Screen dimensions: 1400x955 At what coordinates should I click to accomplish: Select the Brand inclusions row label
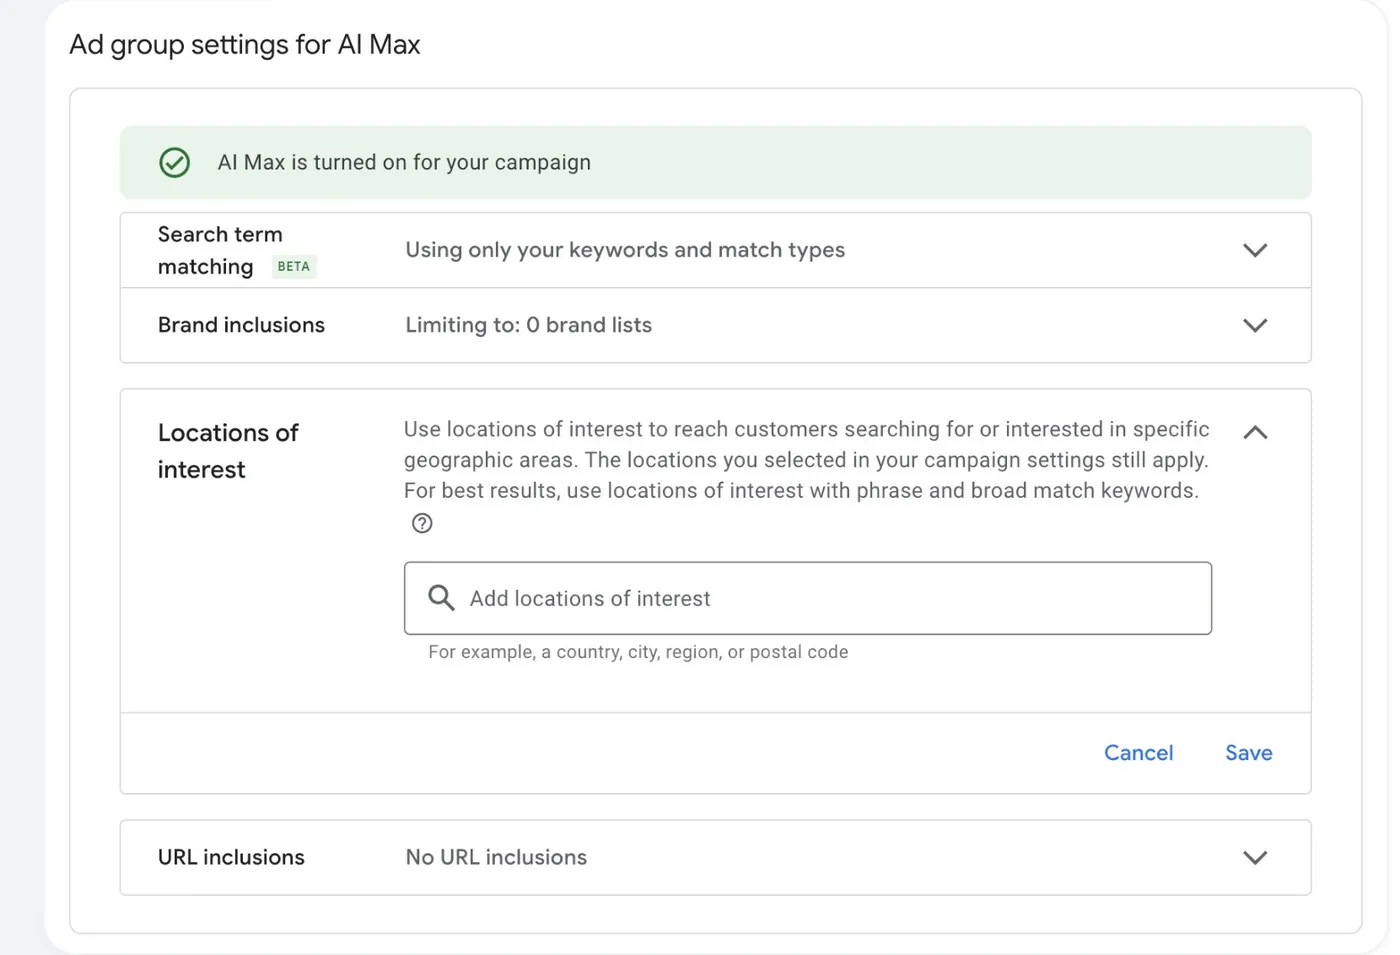[x=241, y=325]
